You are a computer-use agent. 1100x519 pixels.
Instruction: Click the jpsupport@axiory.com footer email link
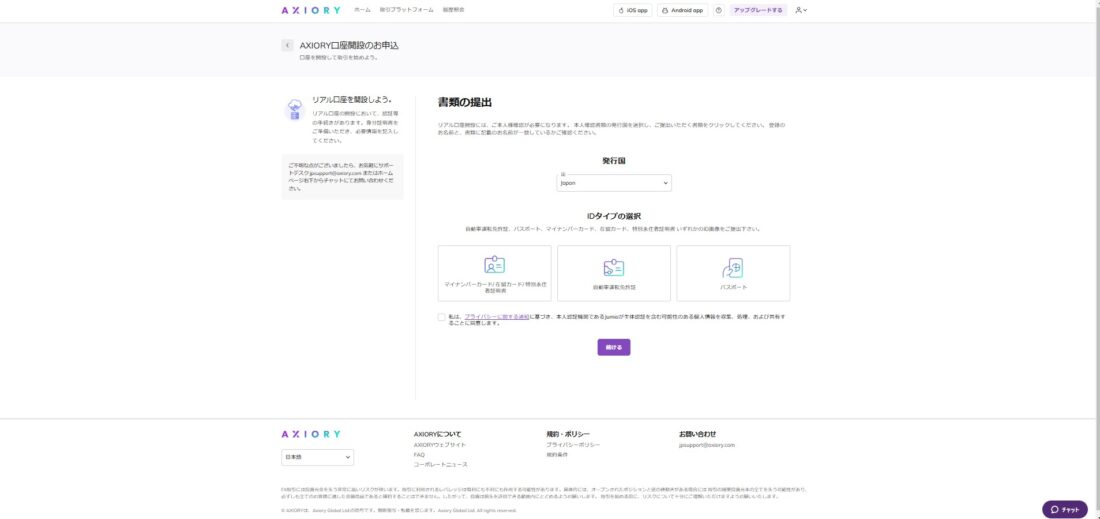pos(706,445)
